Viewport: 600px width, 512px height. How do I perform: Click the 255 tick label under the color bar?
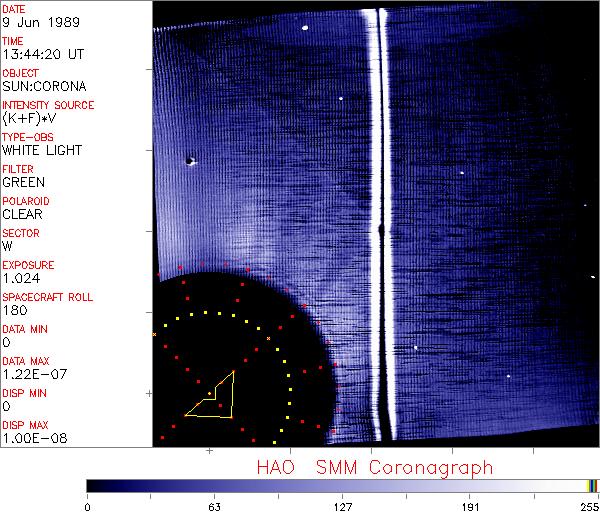click(591, 505)
